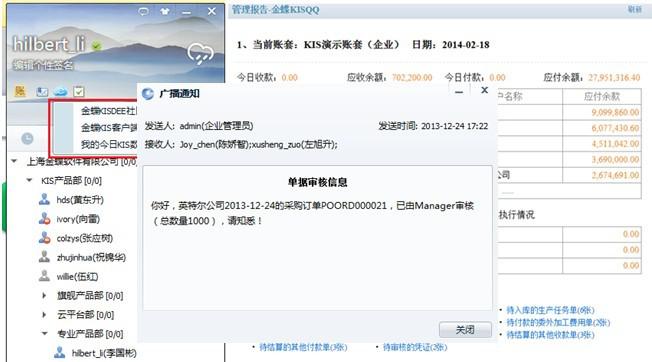The image size is (652, 362).
Task: Click the 广播通知 dialog logo icon
Action: [x=148, y=94]
